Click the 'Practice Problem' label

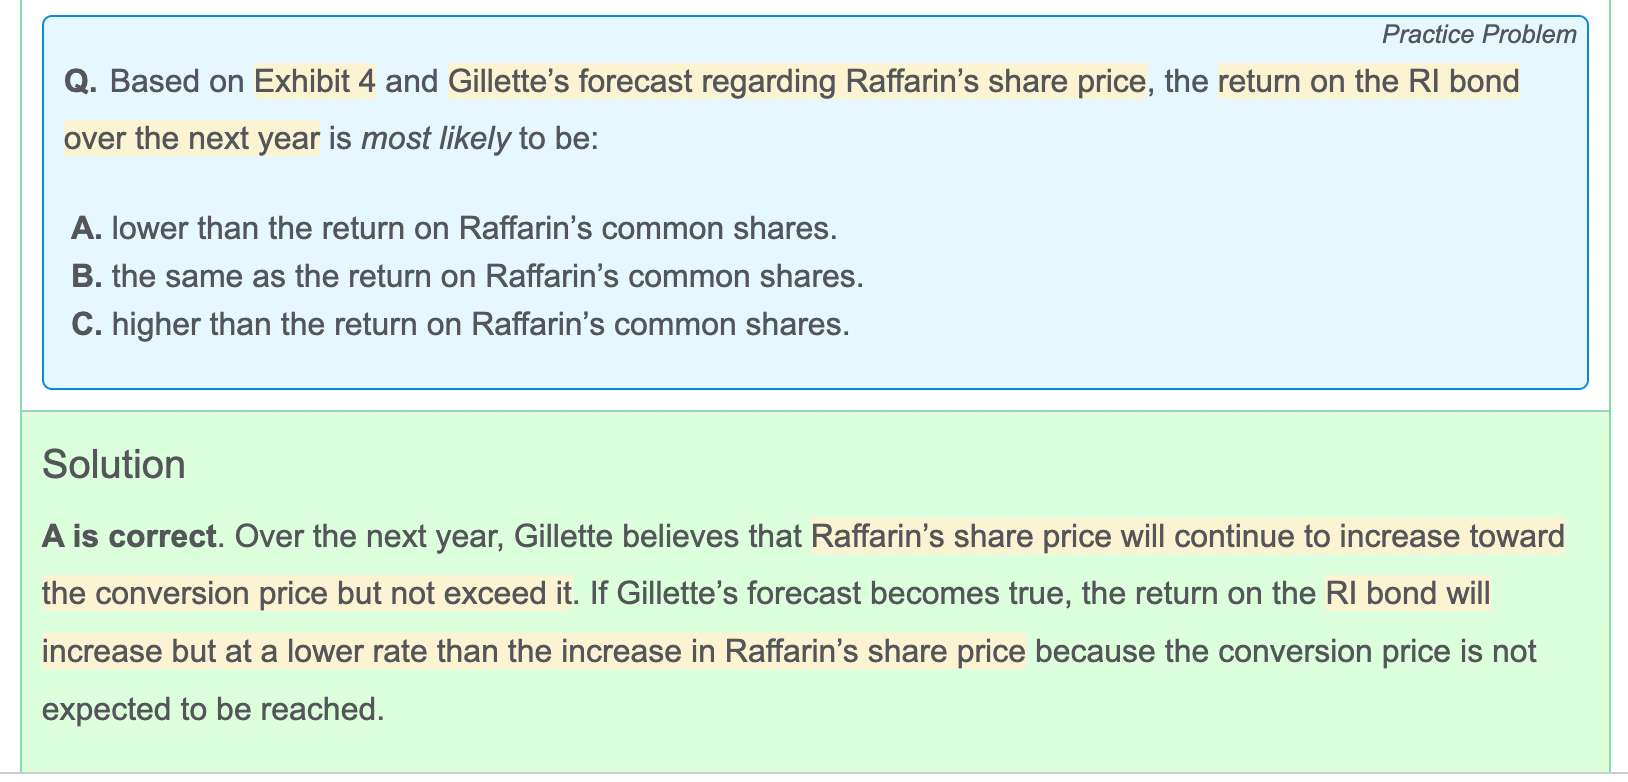[x=1478, y=35]
